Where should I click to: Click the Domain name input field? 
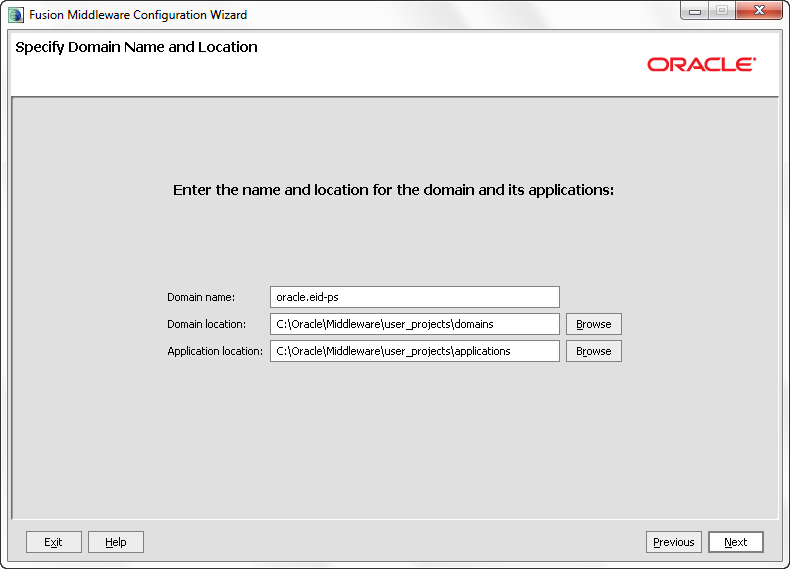415,297
